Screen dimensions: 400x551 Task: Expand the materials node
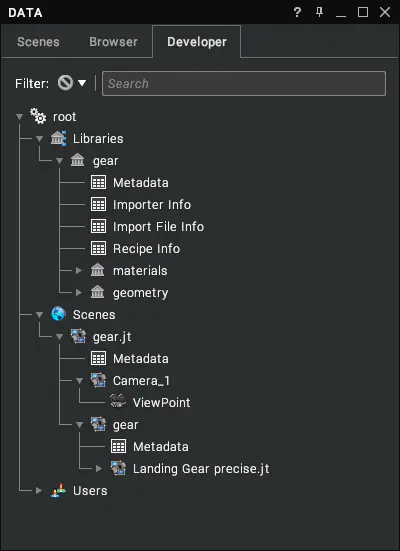[79, 270]
